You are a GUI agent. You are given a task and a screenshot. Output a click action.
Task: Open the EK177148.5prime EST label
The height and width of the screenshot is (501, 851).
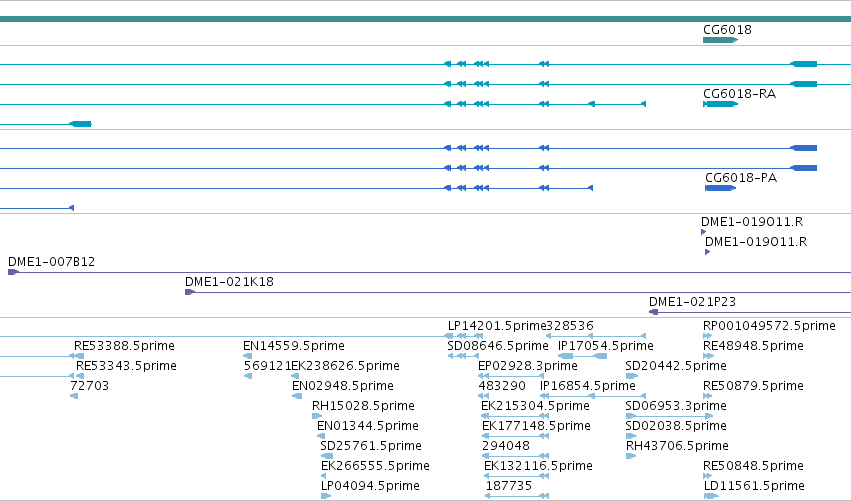tap(536, 426)
